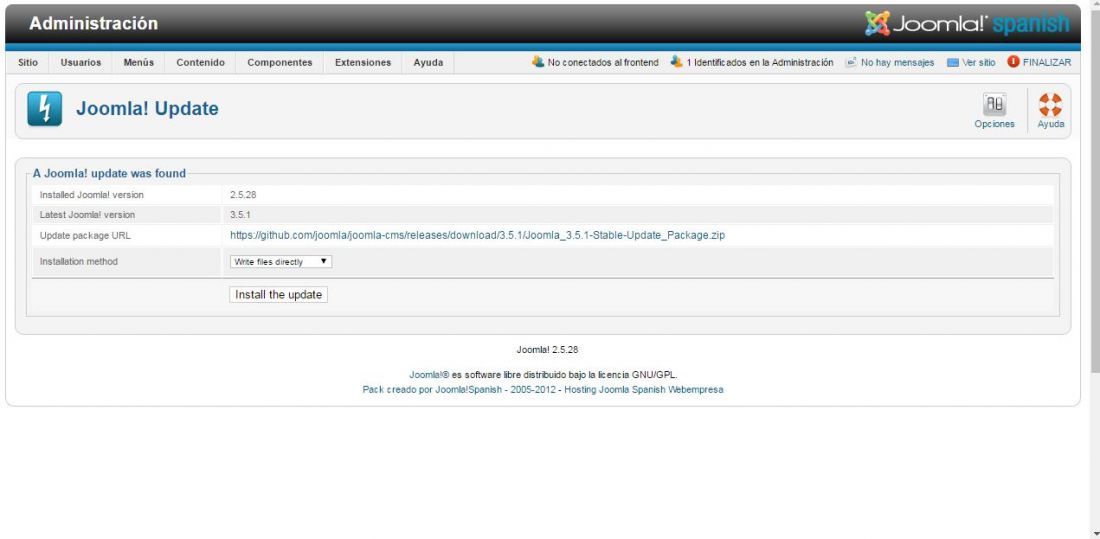1100x539 pixels.
Task: Click the Ver sitio monitor icon
Action: [x=953, y=62]
